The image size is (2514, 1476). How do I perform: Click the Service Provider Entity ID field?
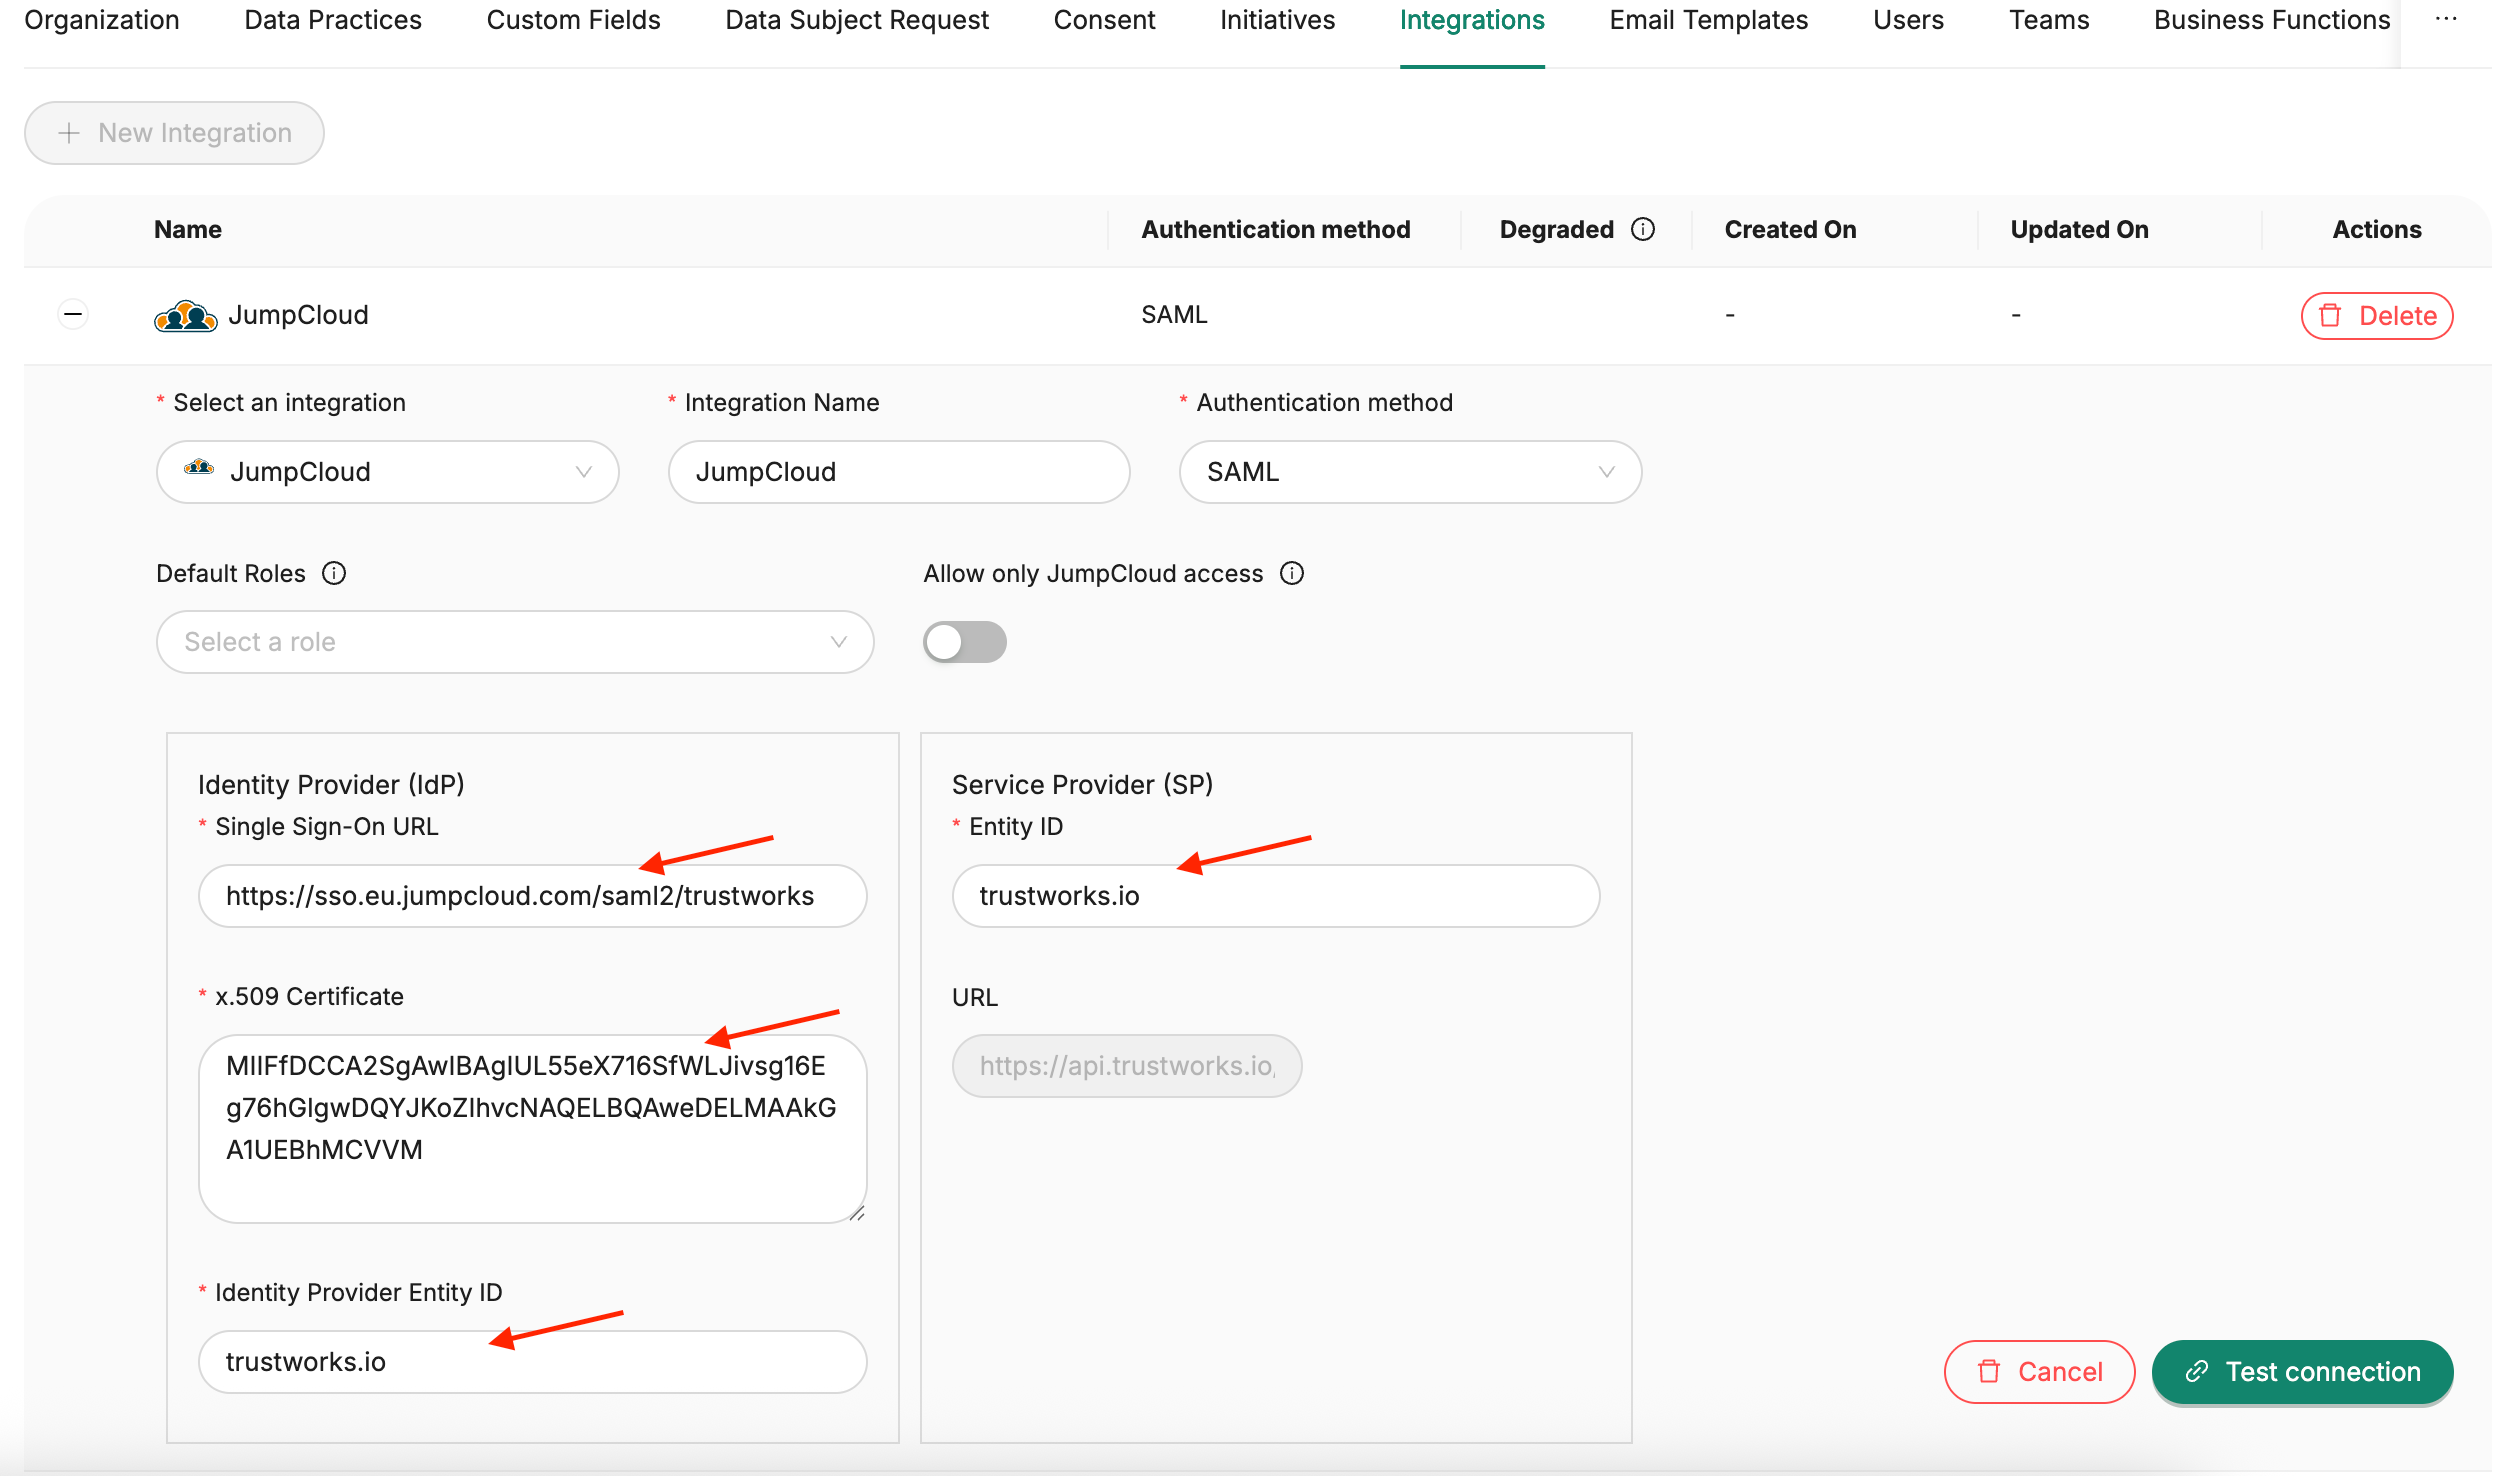click(x=1276, y=896)
